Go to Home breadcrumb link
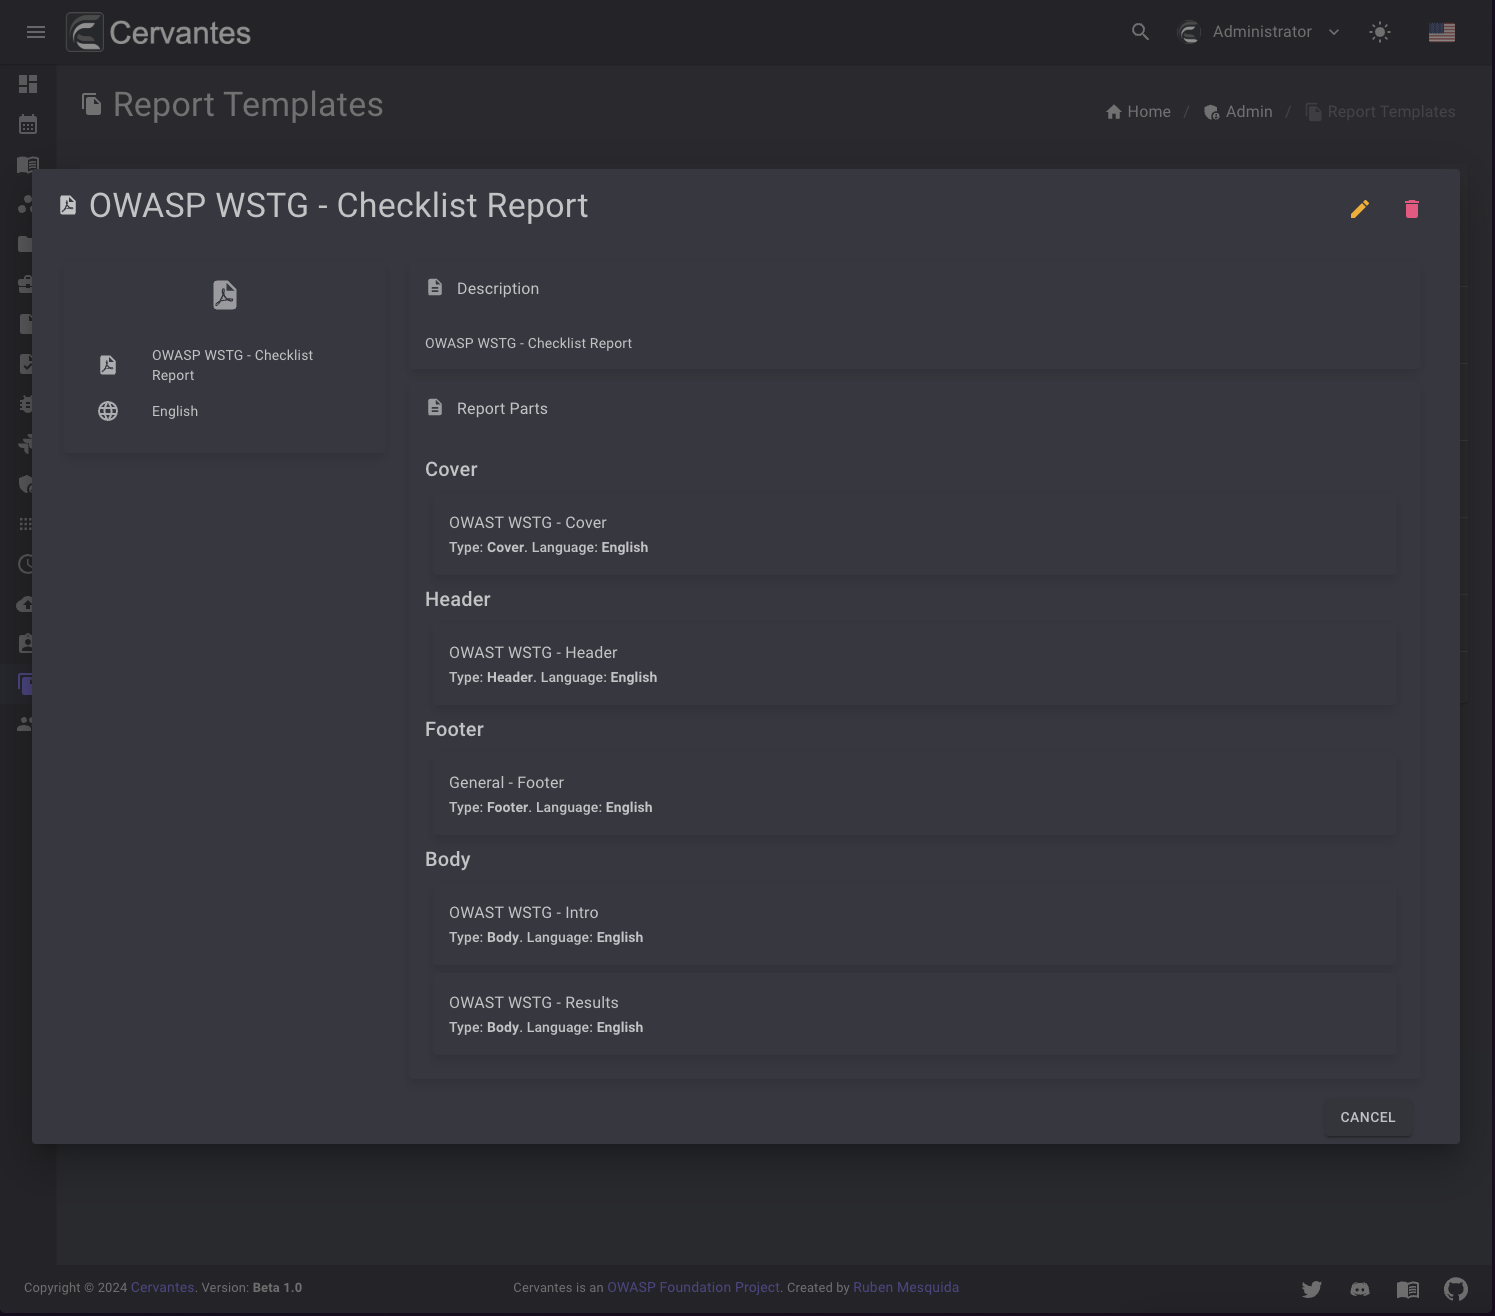 click(1138, 112)
